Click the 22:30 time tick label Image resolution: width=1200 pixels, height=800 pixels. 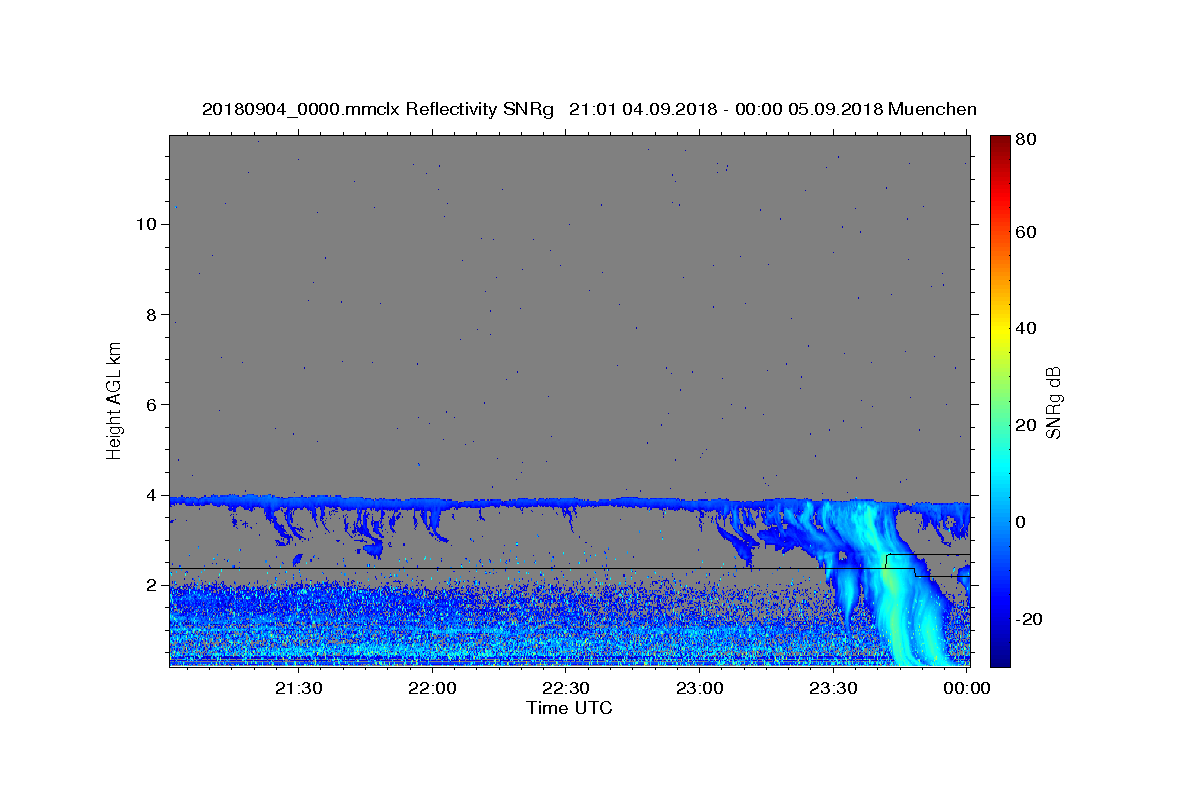[x=565, y=688]
